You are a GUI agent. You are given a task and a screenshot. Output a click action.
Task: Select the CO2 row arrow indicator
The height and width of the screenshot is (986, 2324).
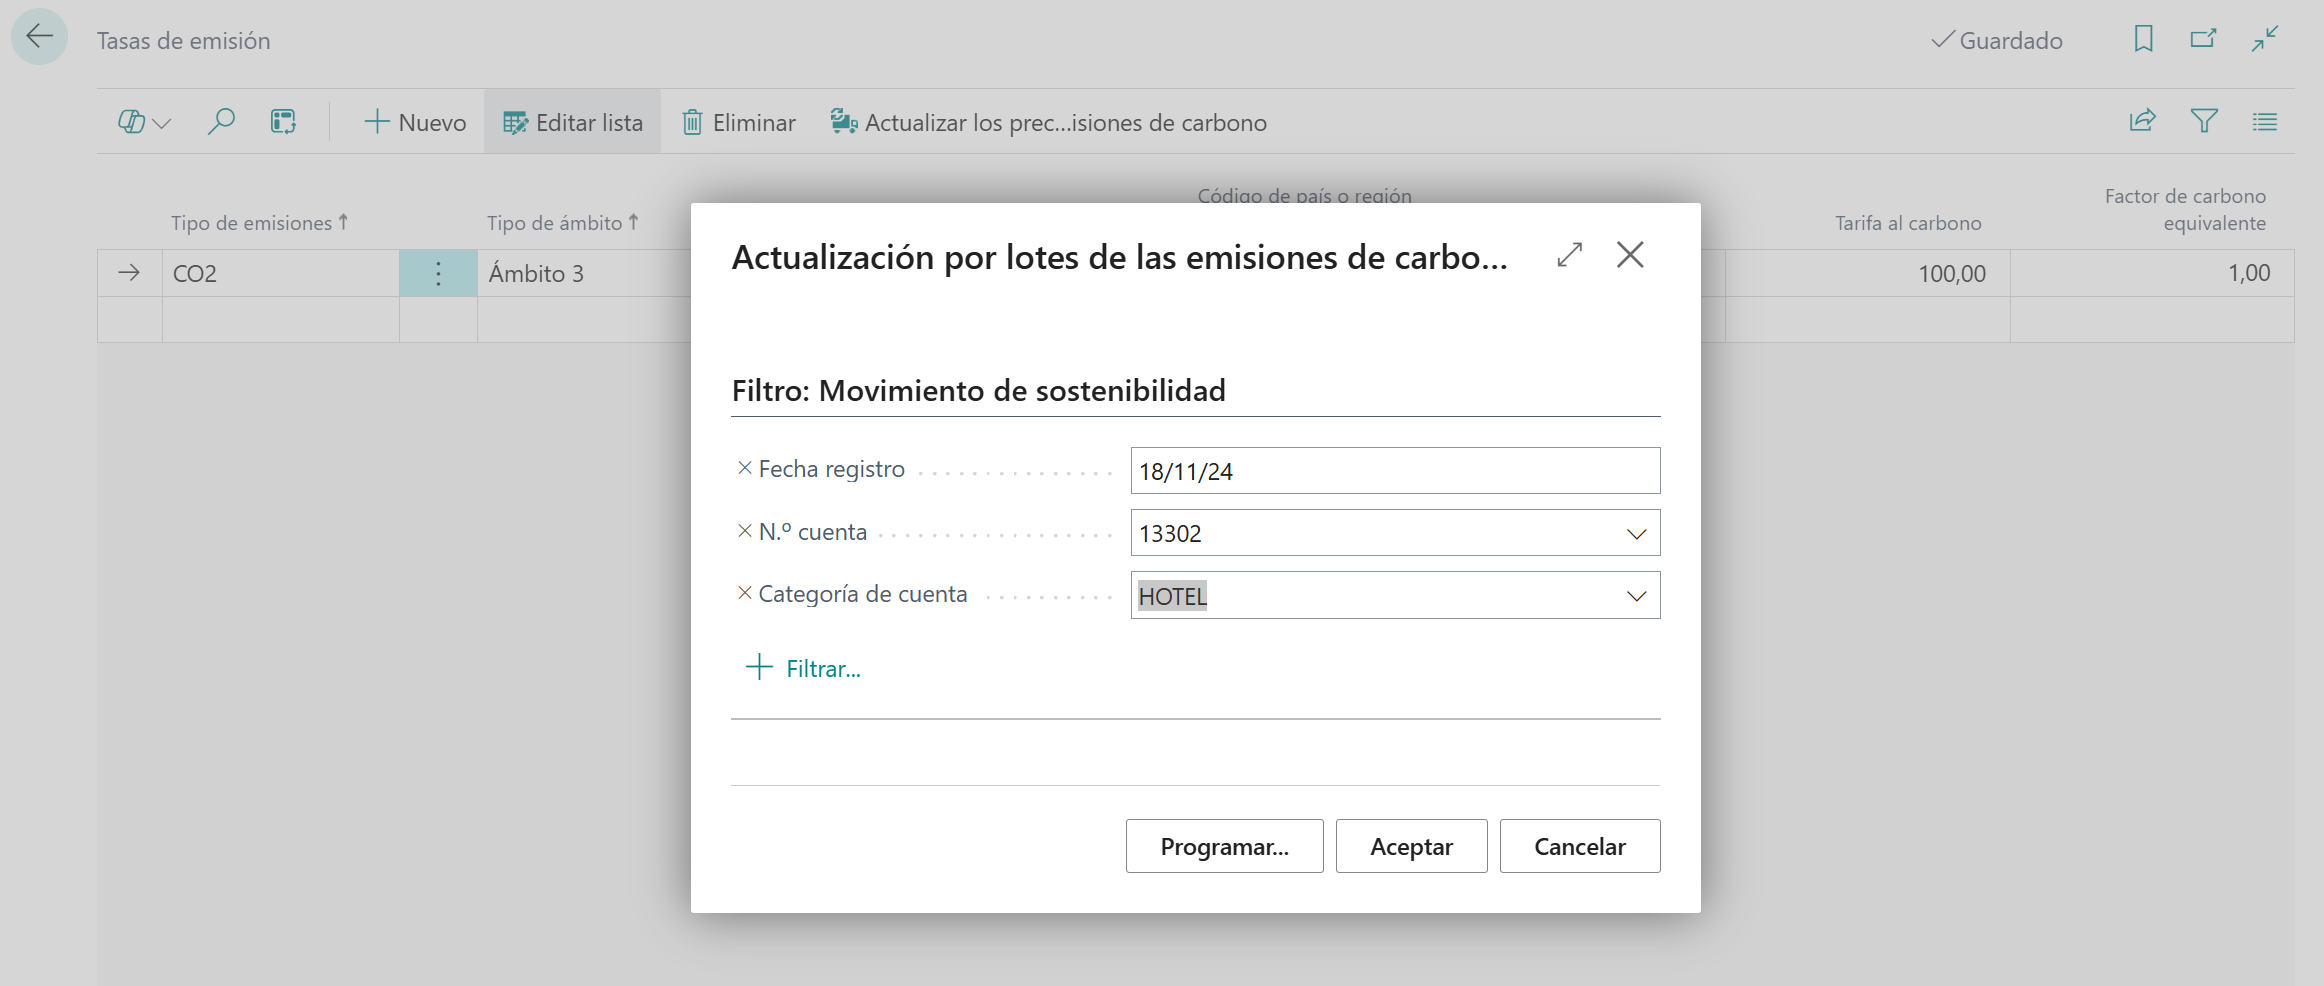pos(129,273)
